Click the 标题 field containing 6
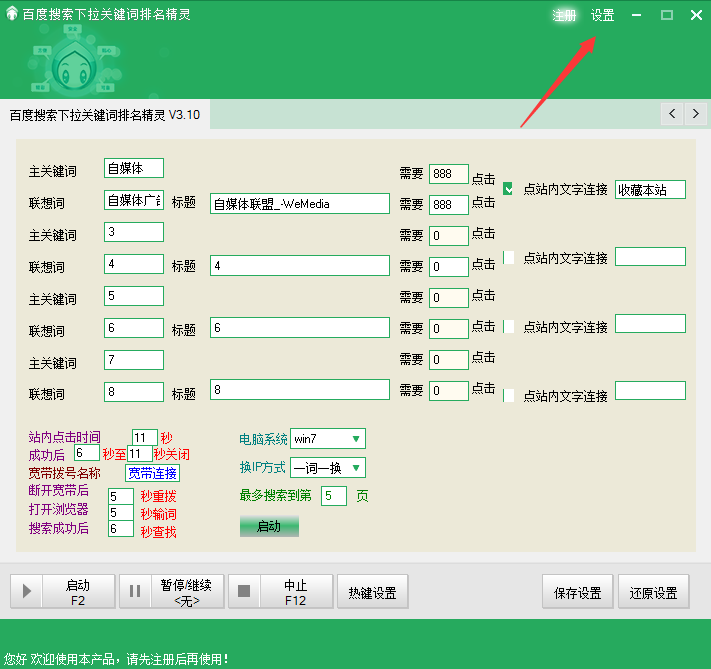The image size is (711, 669). (300, 327)
